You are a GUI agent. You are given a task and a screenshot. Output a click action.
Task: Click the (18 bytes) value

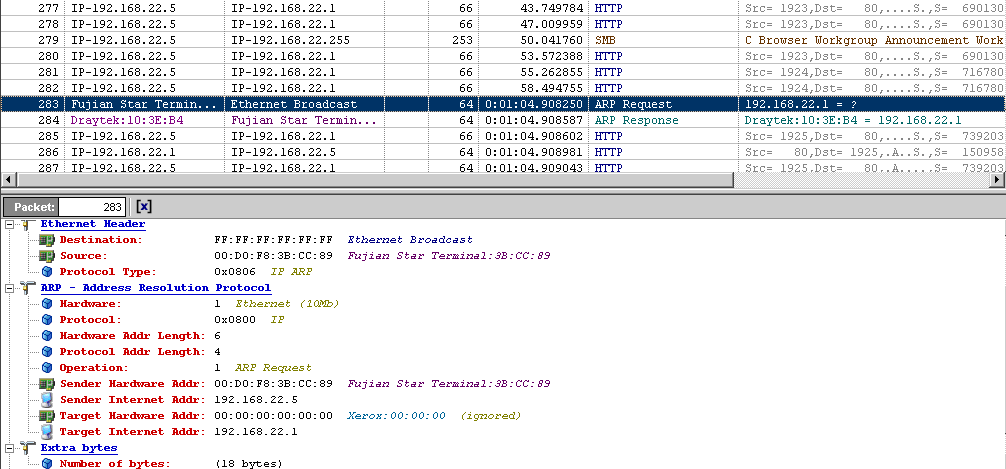249,464
